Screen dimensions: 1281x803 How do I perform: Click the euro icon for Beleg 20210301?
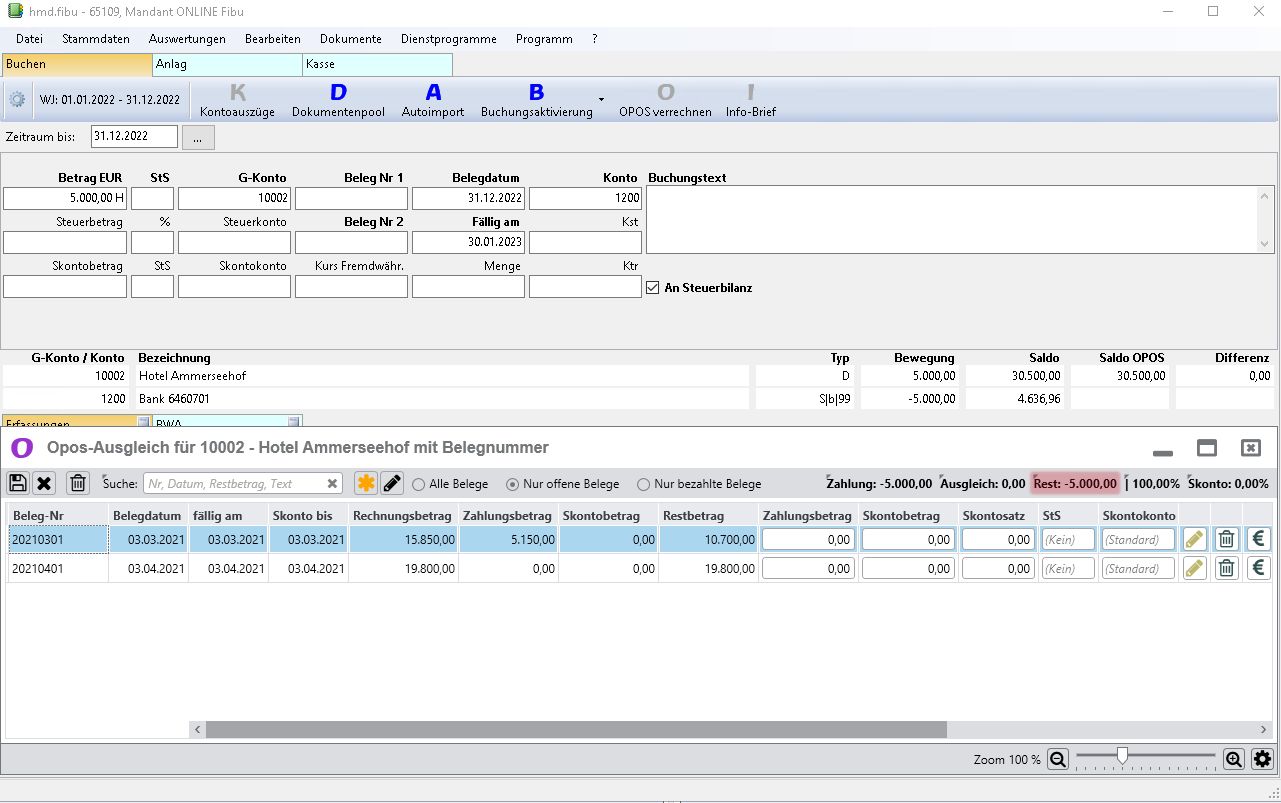pyautogui.click(x=1259, y=539)
